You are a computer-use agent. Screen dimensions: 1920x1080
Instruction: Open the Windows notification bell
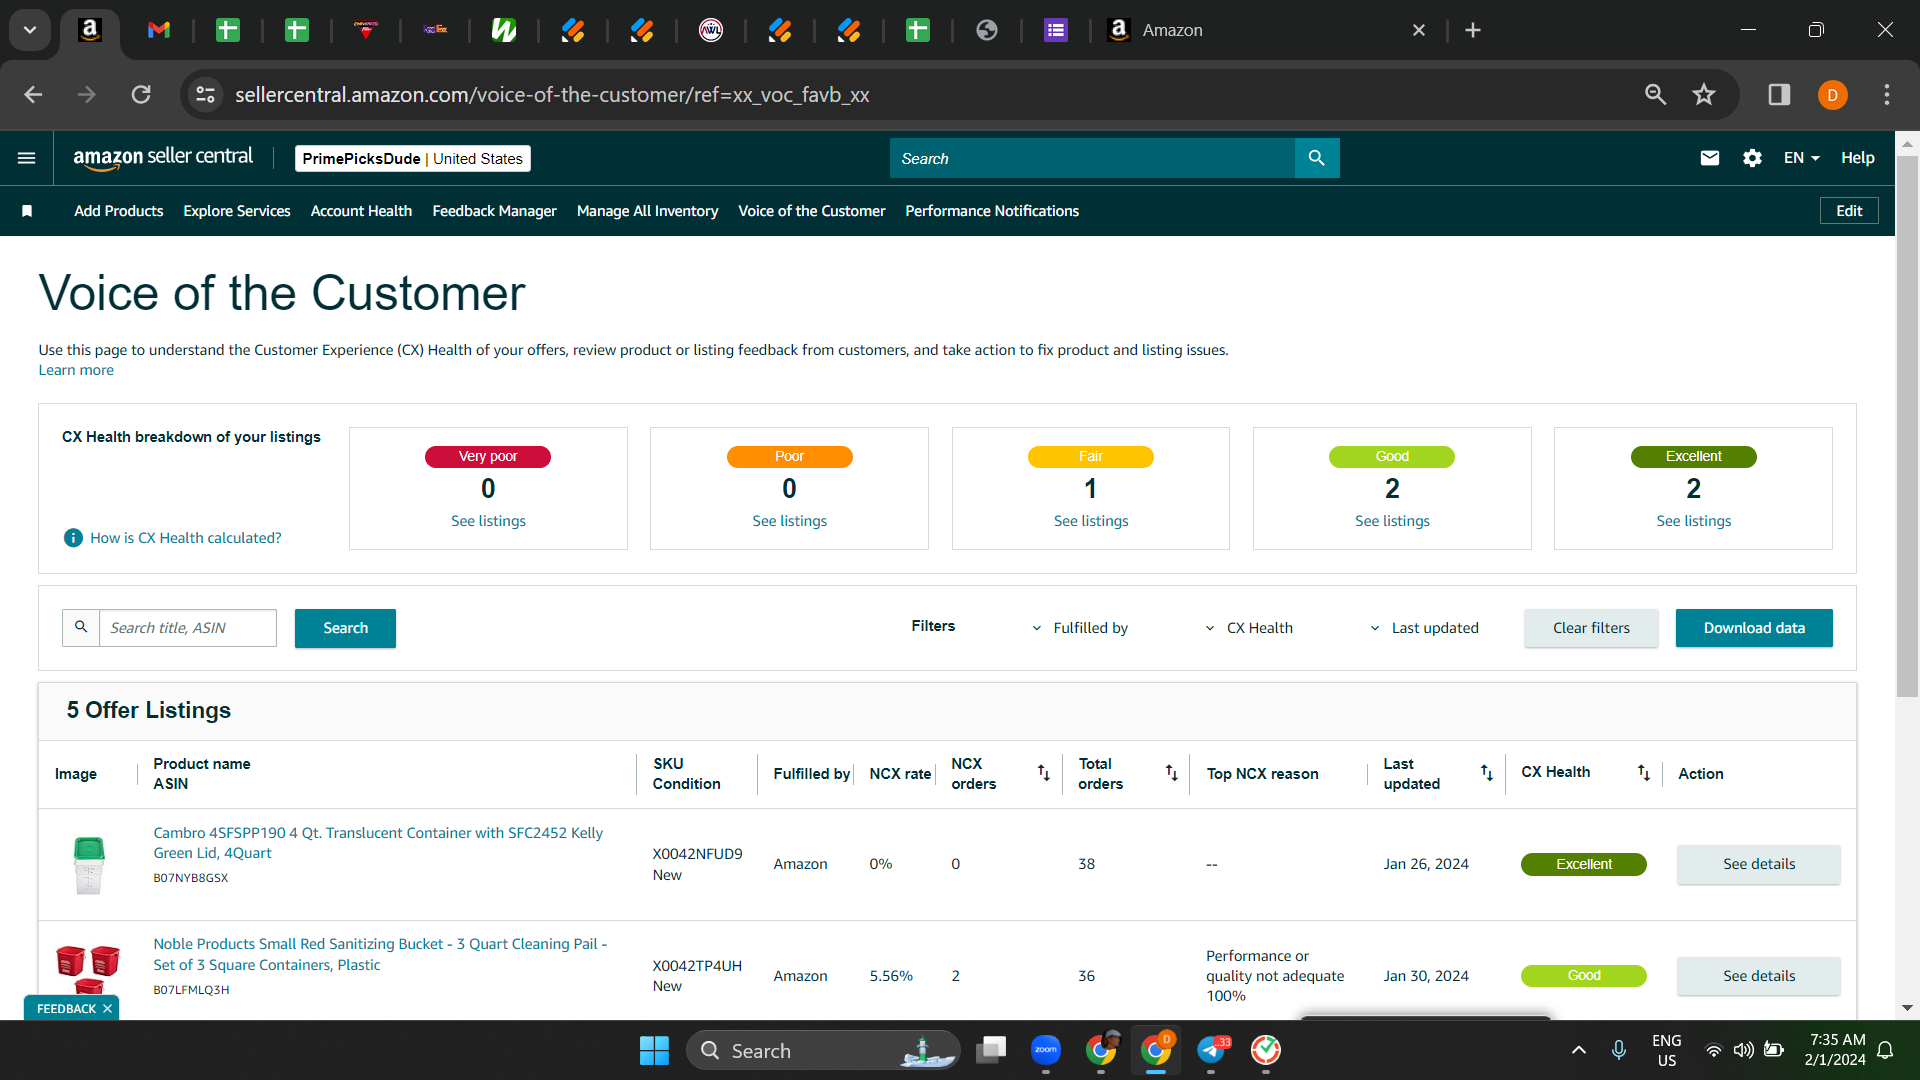[1885, 1050]
